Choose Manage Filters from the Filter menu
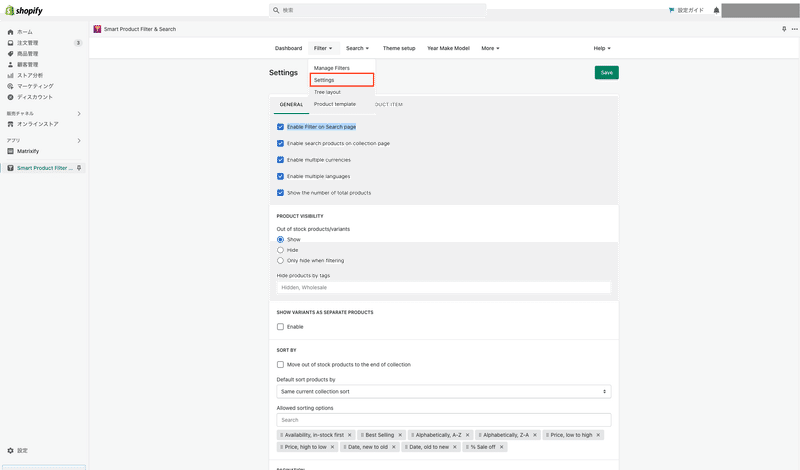 point(332,68)
